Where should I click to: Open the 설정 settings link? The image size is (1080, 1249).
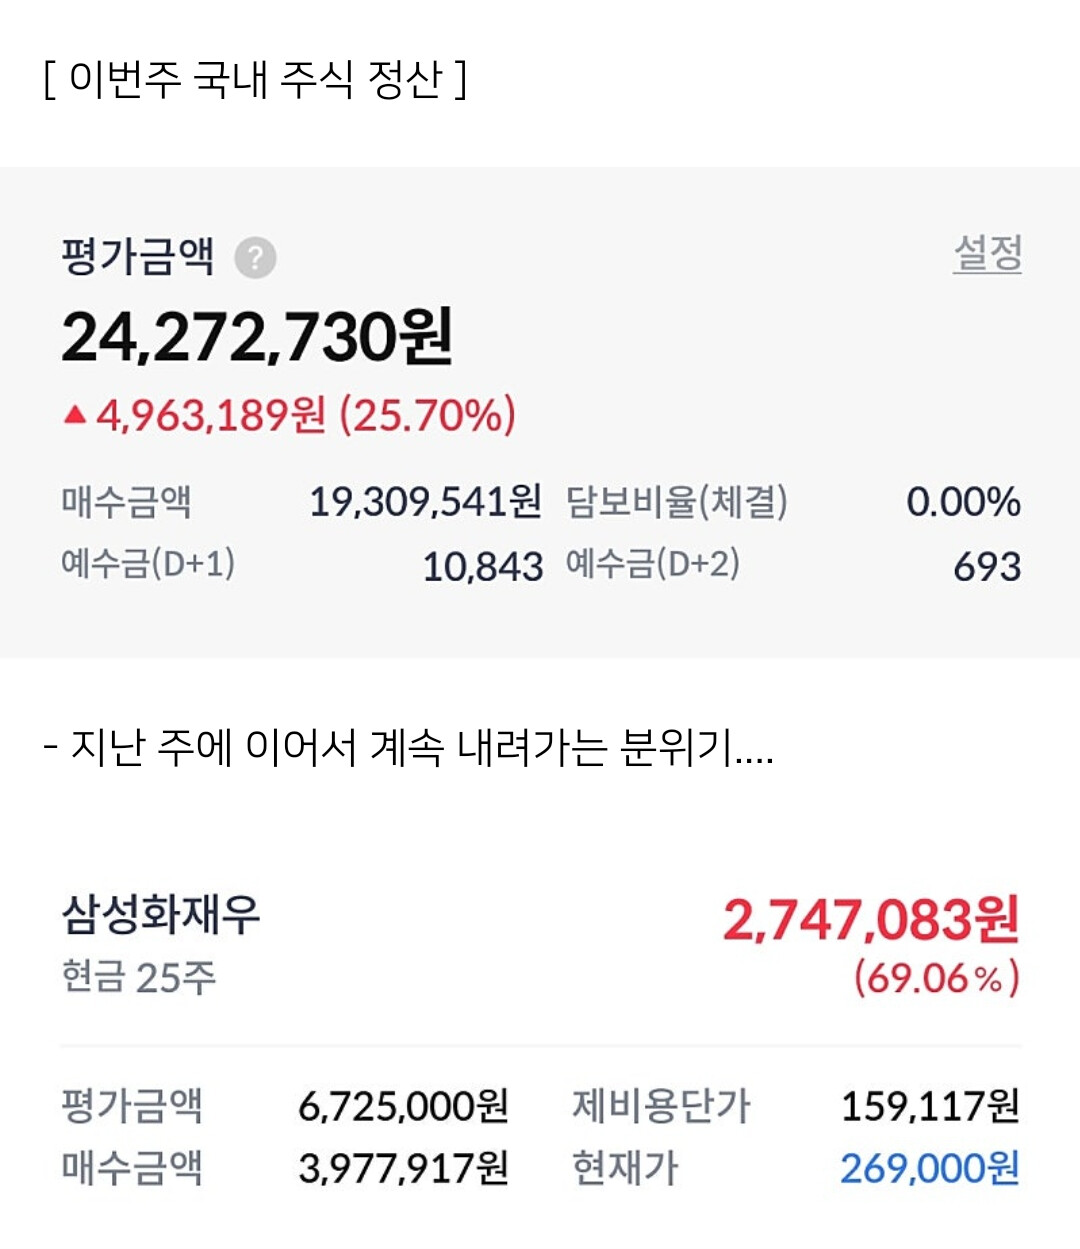[987, 253]
